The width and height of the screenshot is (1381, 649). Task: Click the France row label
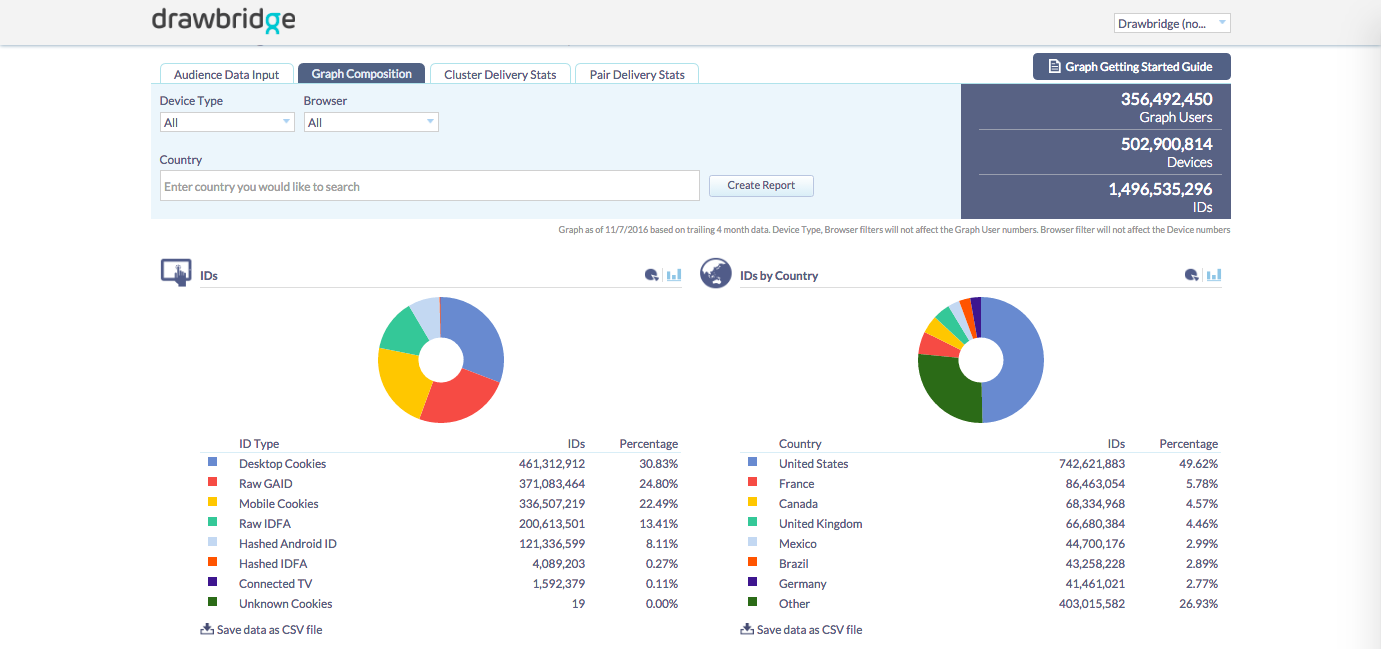[x=797, y=484]
